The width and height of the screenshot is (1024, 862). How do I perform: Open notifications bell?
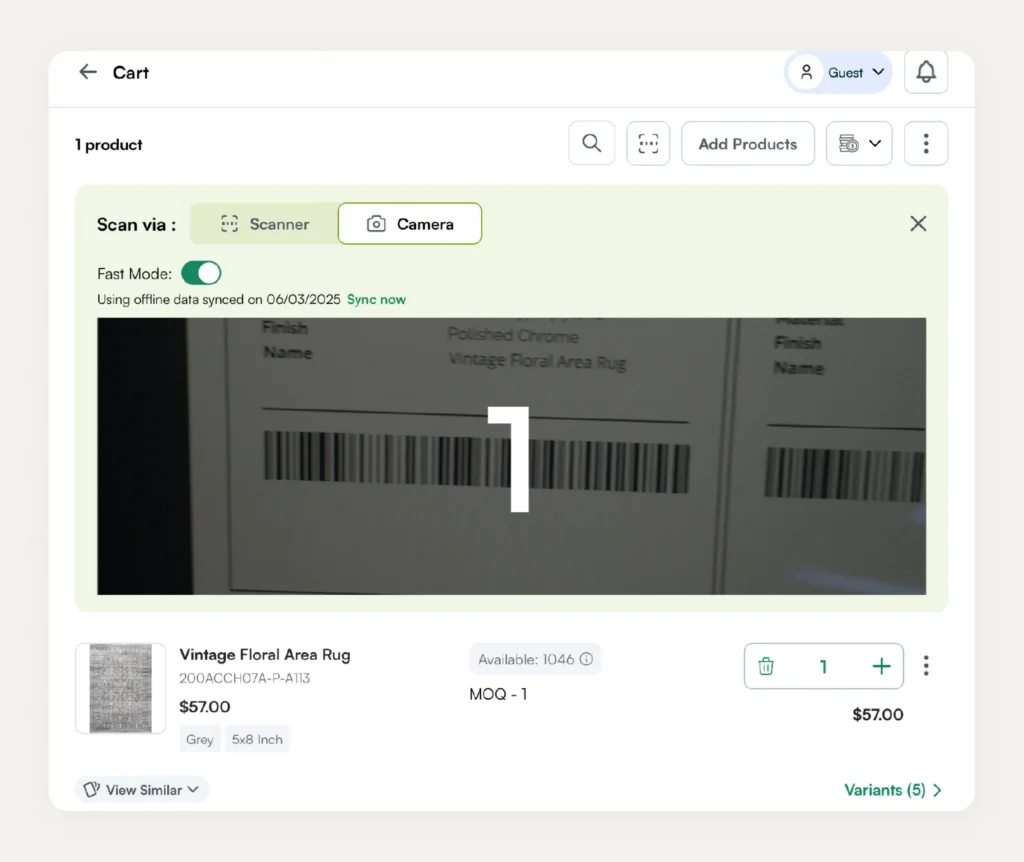(925, 72)
